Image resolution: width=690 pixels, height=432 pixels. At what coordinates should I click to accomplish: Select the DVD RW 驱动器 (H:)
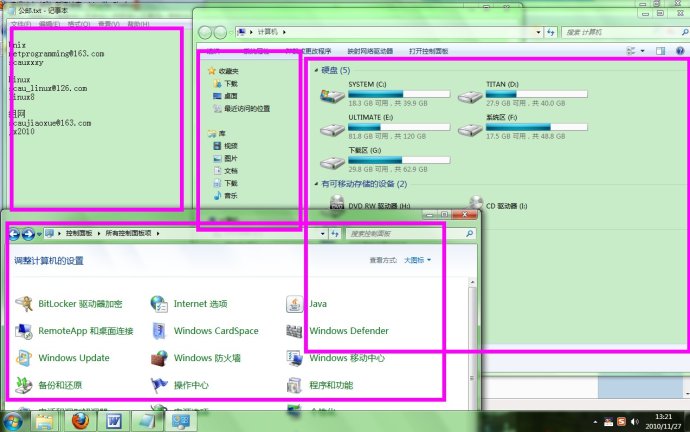pyautogui.click(x=370, y=205)
